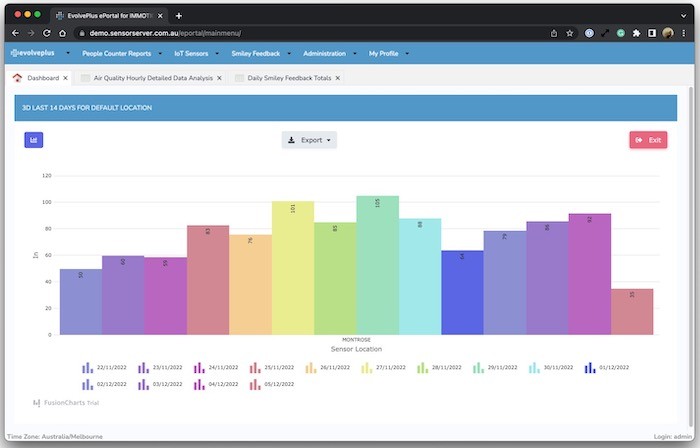
Task: Switch to Daily Smiley Feedback Totals tab
Action: 286,78
